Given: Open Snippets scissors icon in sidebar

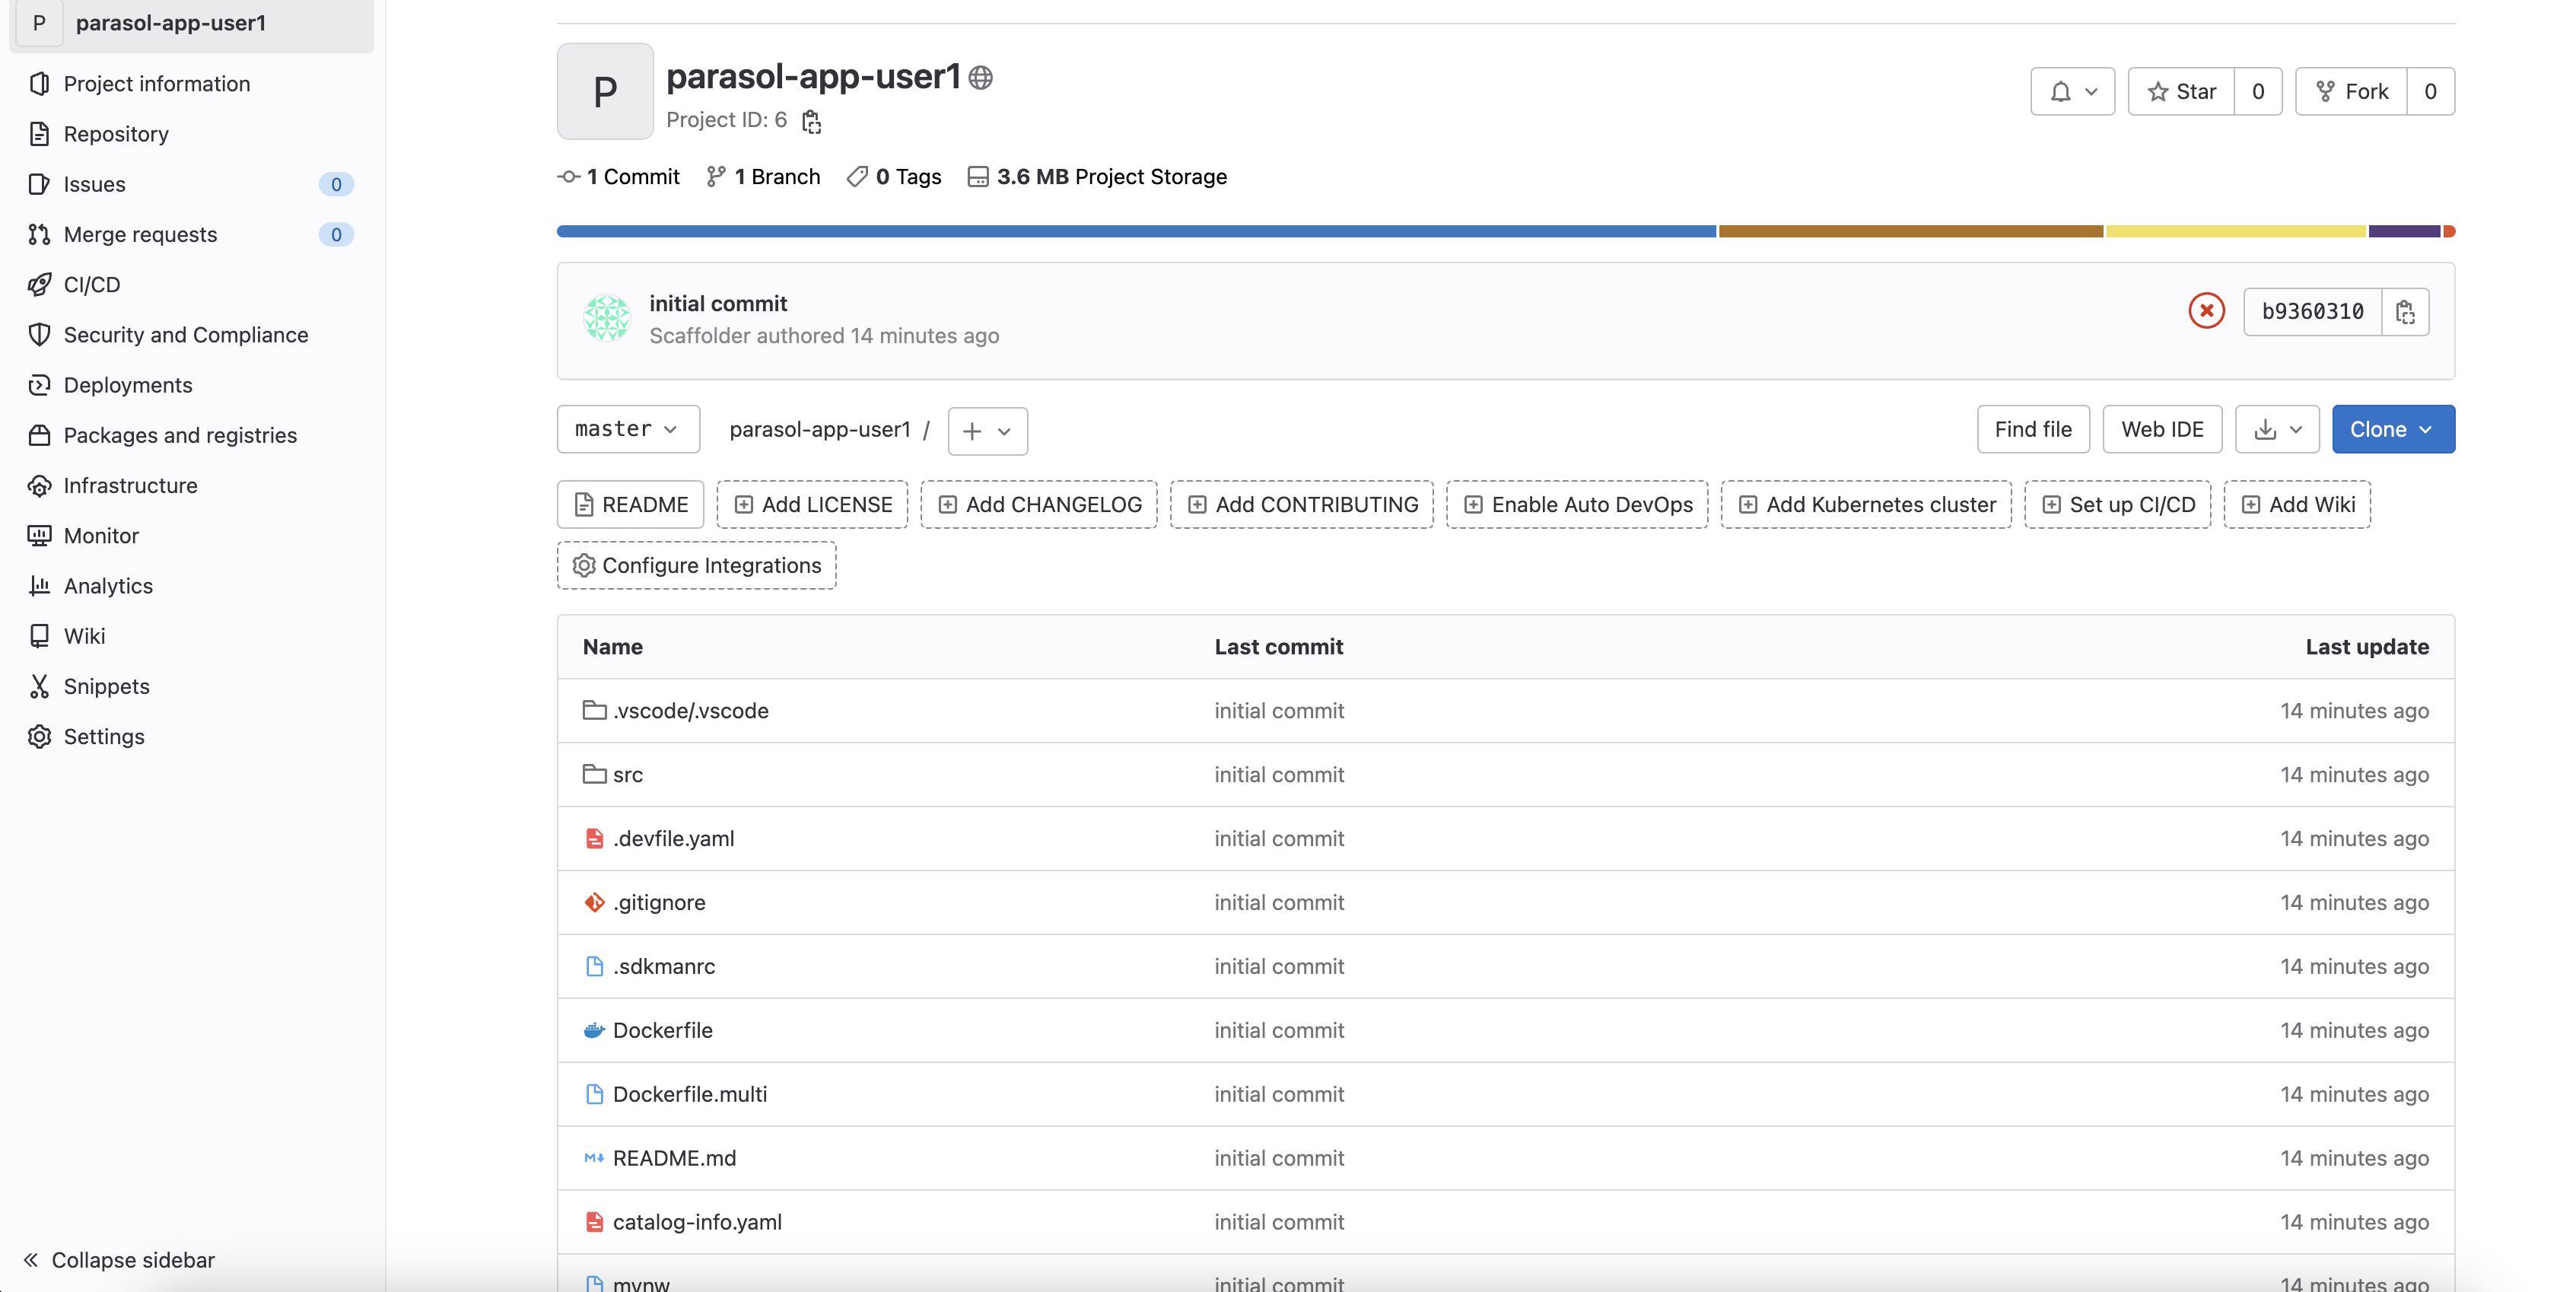Looking at the screenshot, I should pos(39,686).
